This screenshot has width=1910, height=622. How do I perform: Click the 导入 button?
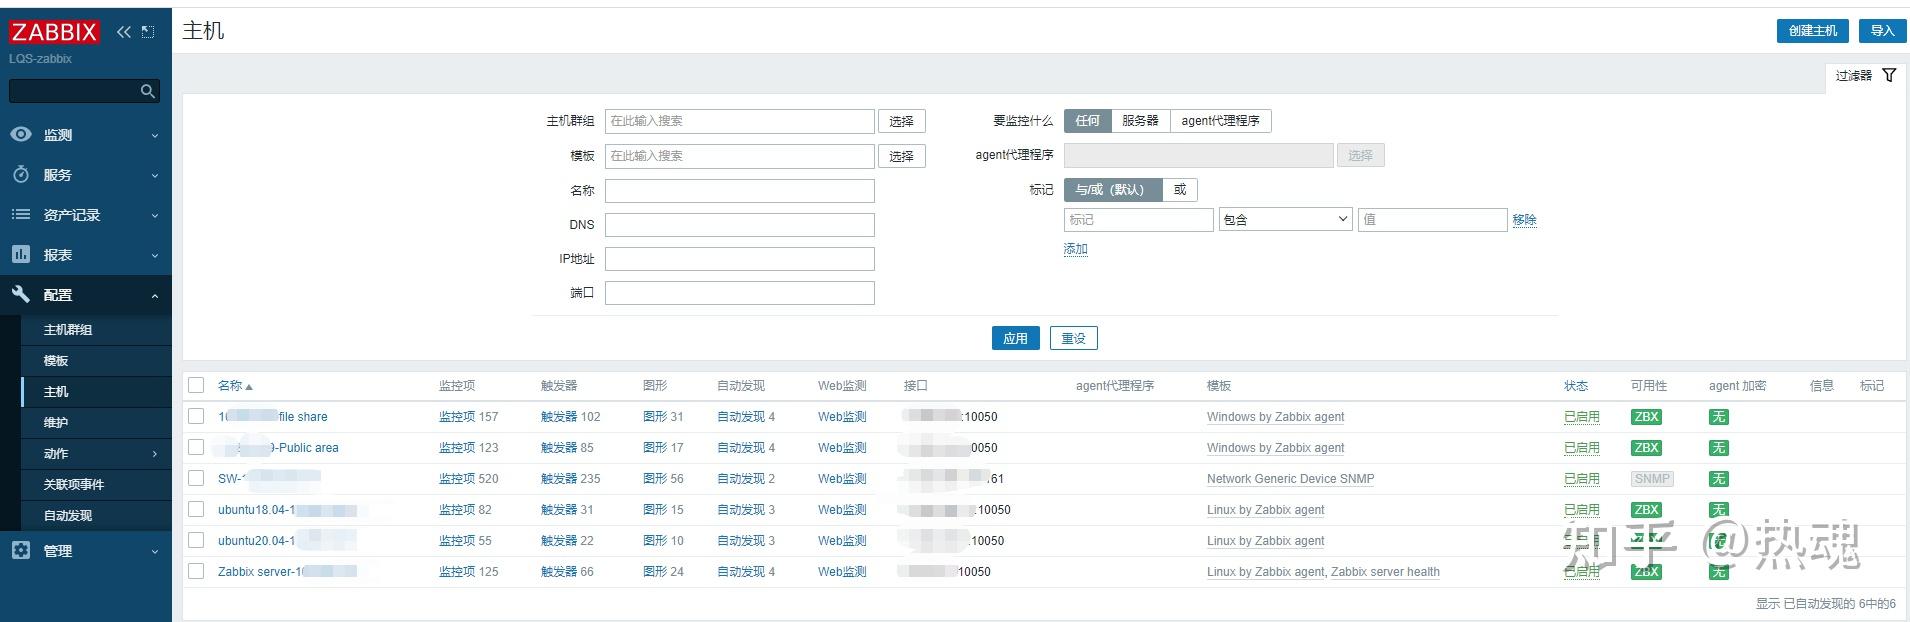[x=1882, y=31]
